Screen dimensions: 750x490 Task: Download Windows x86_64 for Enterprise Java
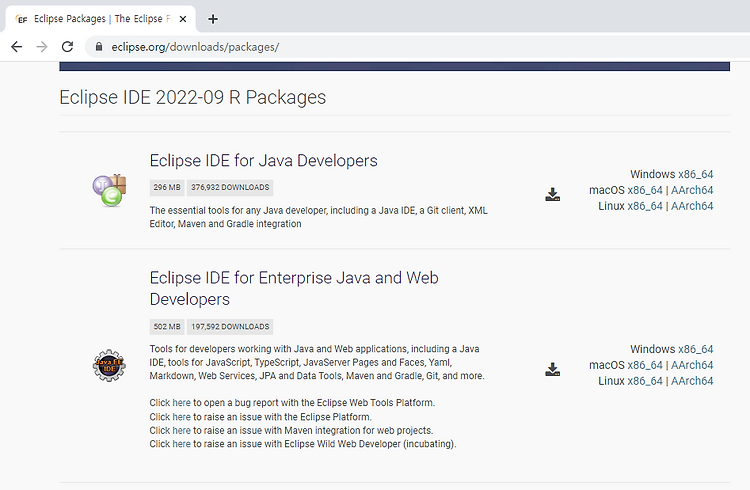[695, 349]
